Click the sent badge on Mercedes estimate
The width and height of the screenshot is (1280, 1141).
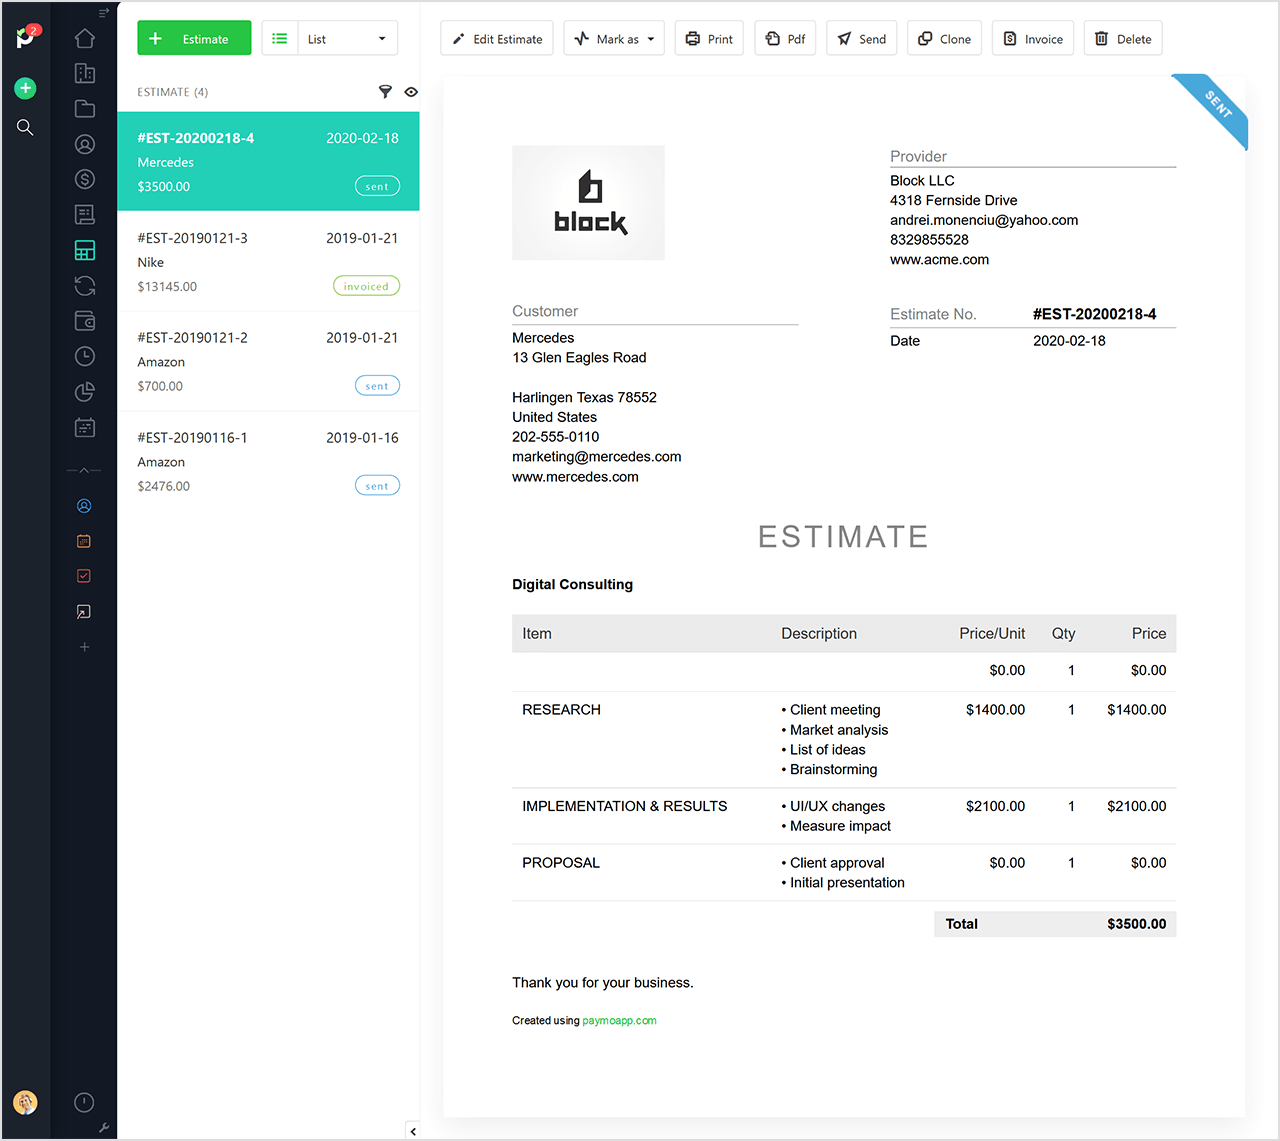point(377,186)
